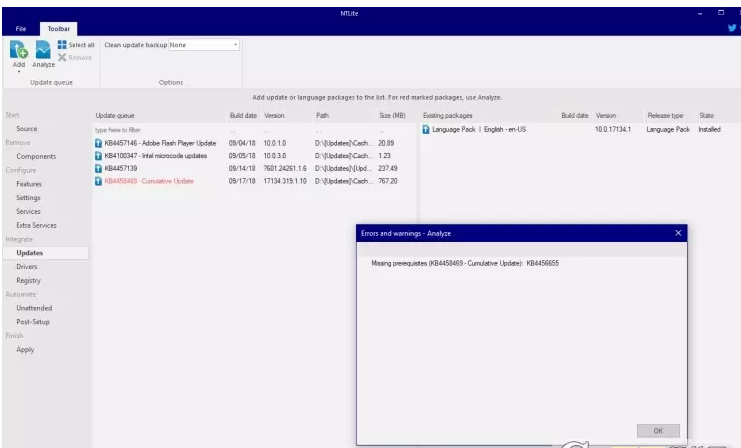The image size is (741, 448).
Task: Open the File menu
Action: click(x=21, y=29)
